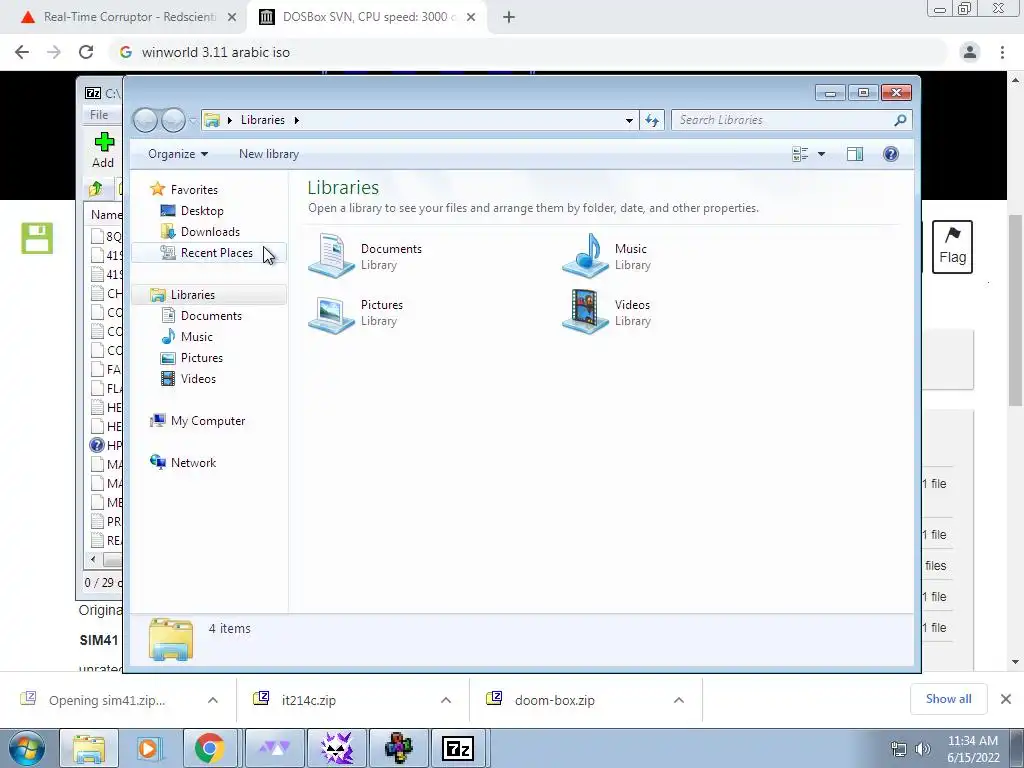Click the Chrome address bar
This screenshot has width=1024, height=768.
[x=528, y=52]
